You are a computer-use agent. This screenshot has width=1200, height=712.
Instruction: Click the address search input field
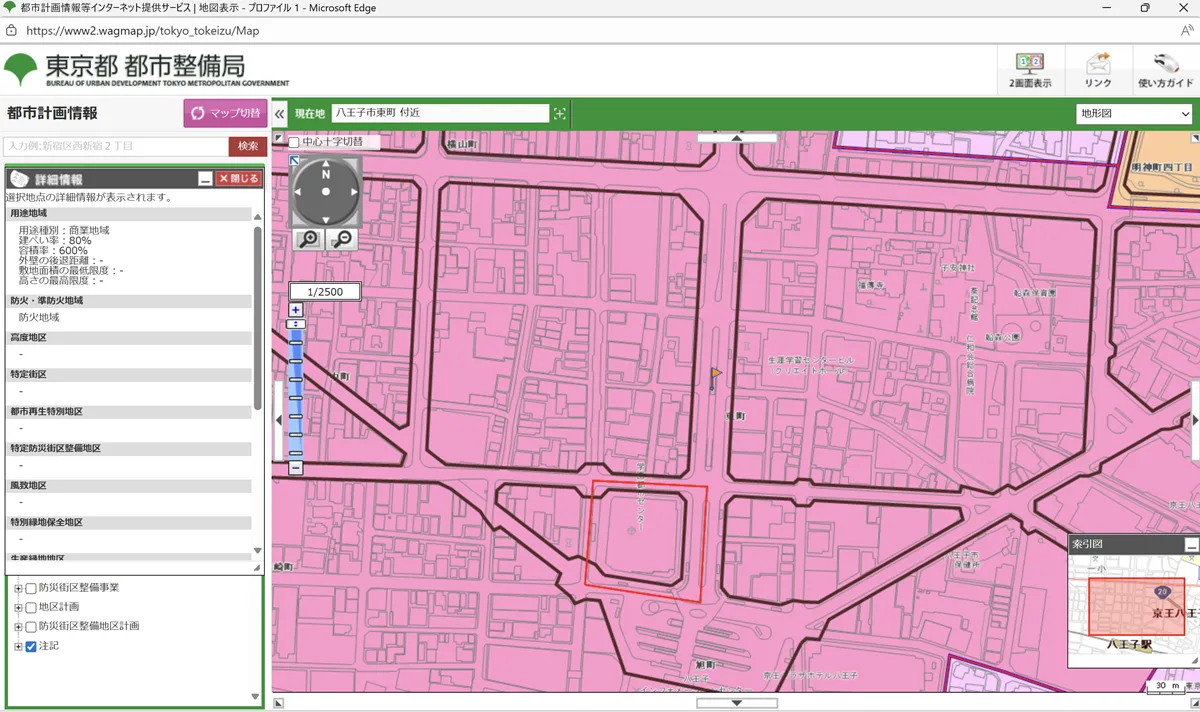pyautogui.click(x=115, y=146)
